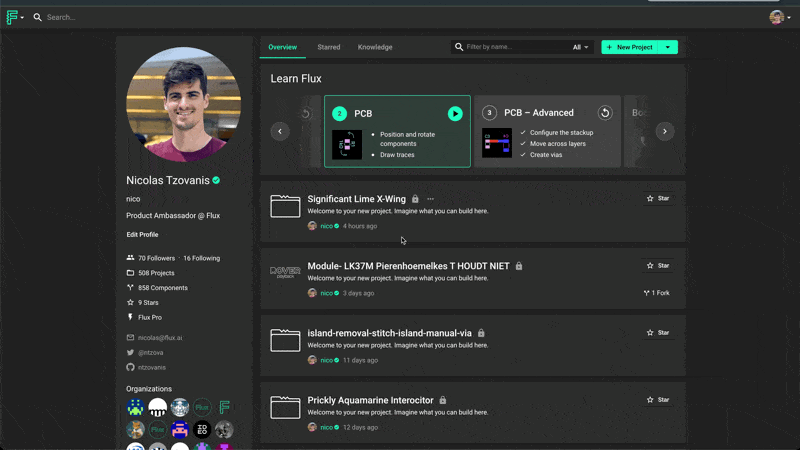Switch to the Overview tab
Viewport: 800px width, 450px height.
coord(282,47)
